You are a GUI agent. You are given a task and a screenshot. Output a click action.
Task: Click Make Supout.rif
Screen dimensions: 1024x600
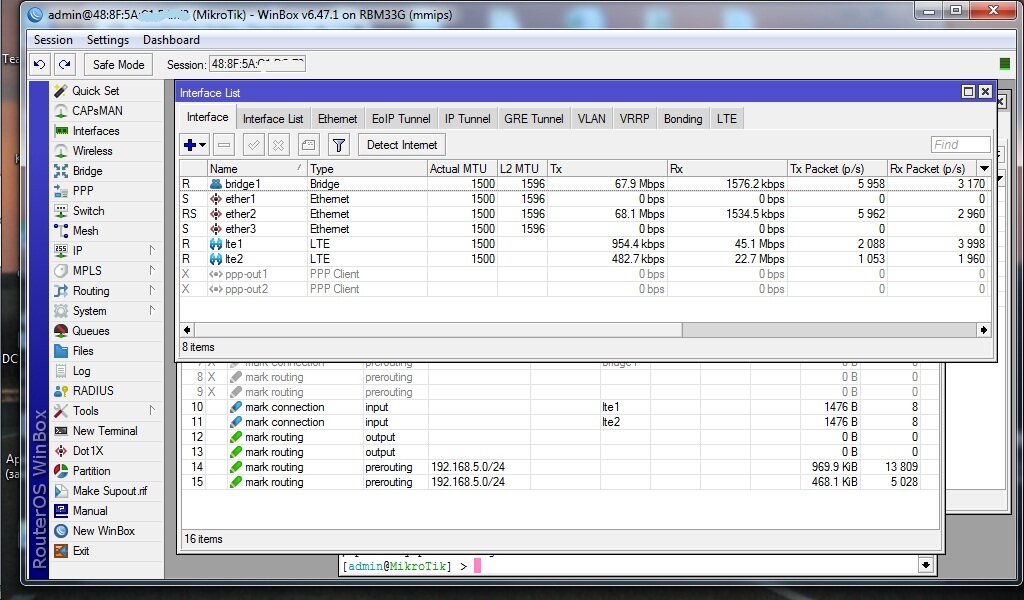pyautogui.click(x=110, y=491)
